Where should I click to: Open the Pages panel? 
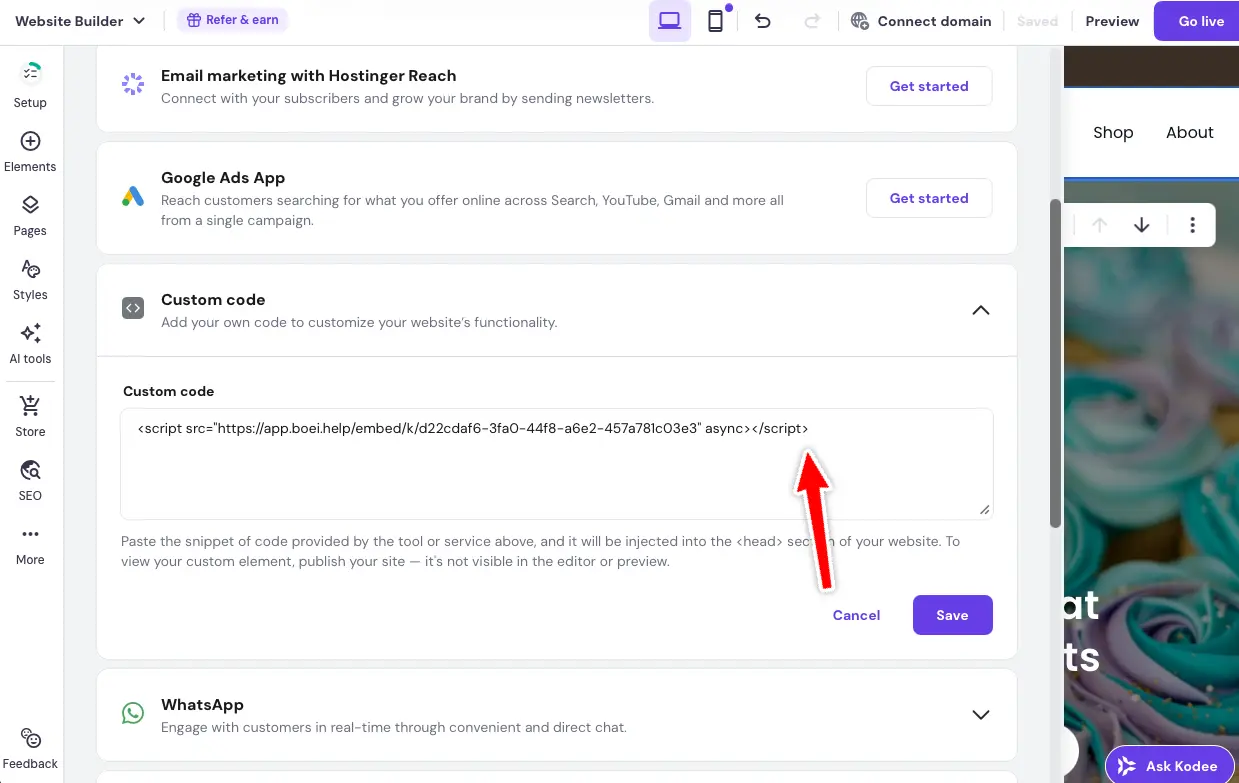coord(30,216)
